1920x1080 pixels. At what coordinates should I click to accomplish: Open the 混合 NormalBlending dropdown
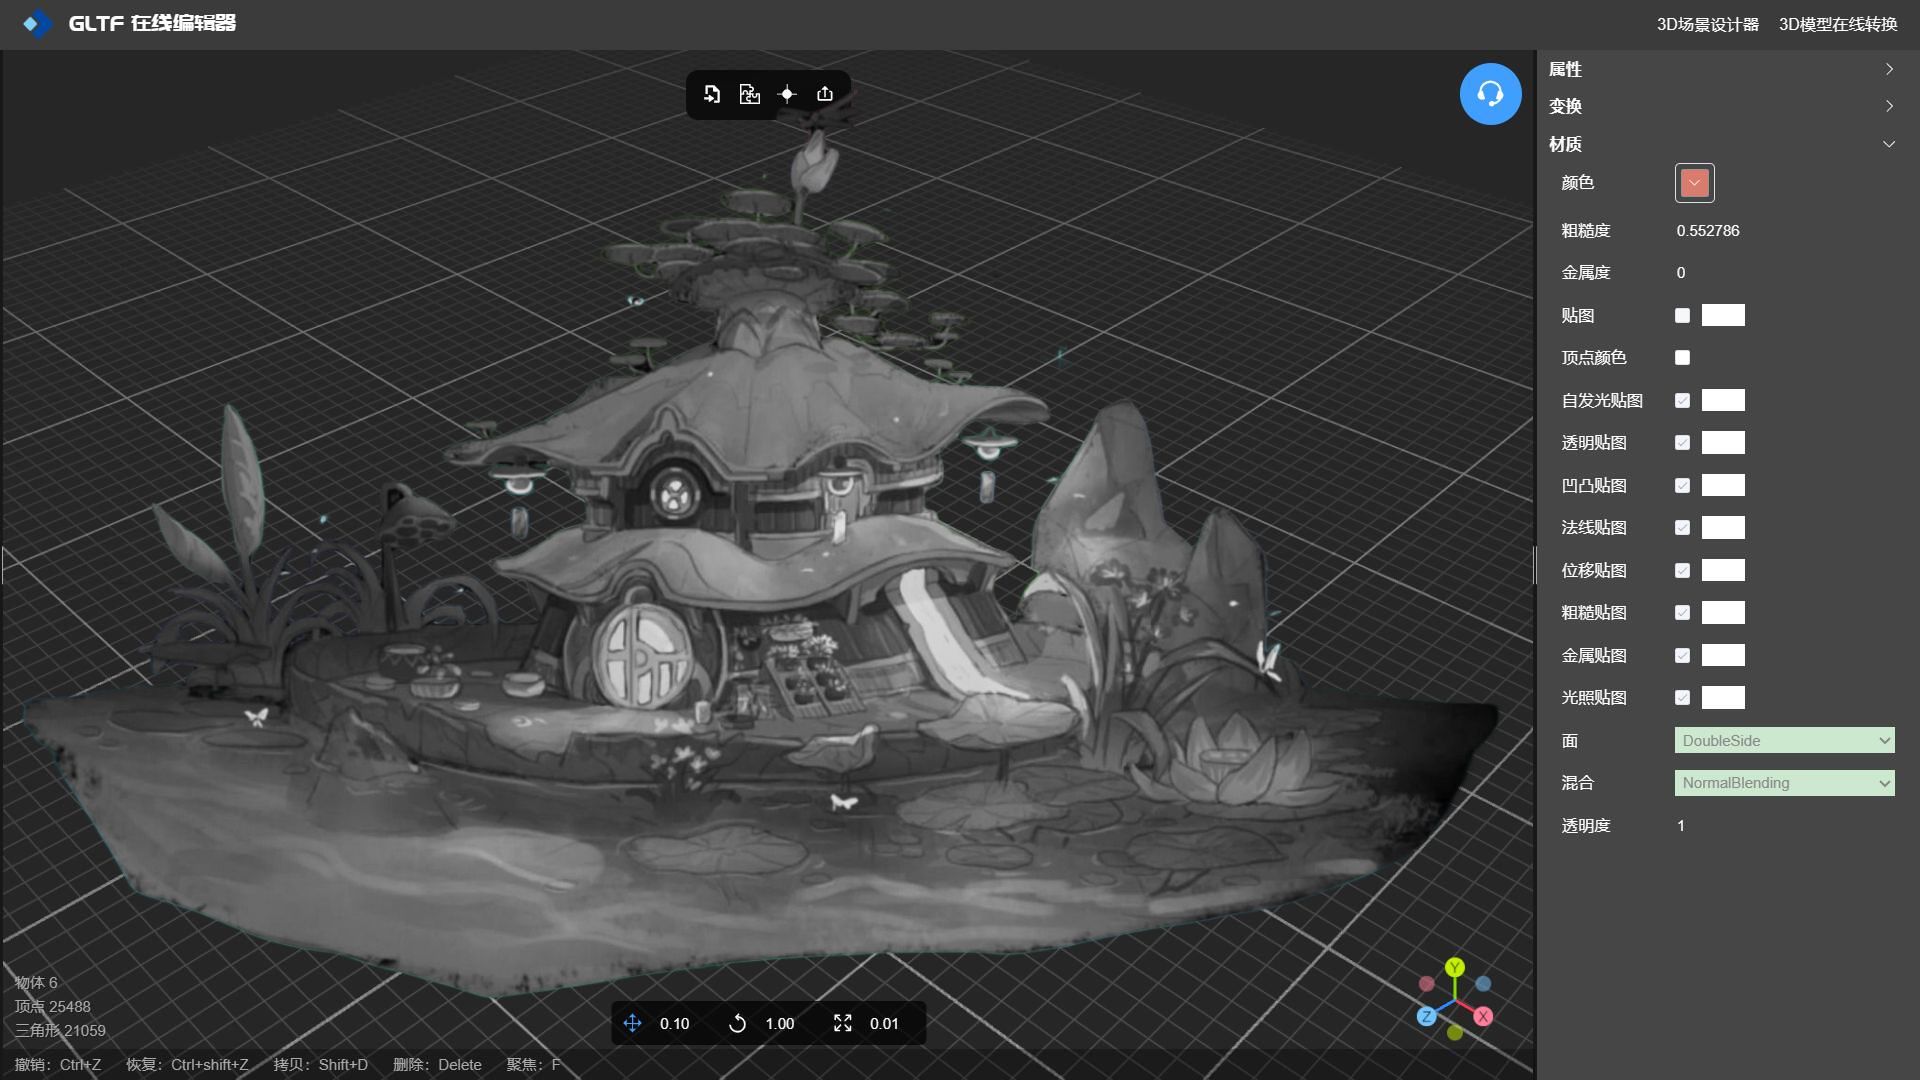[x=1784, y=783]
